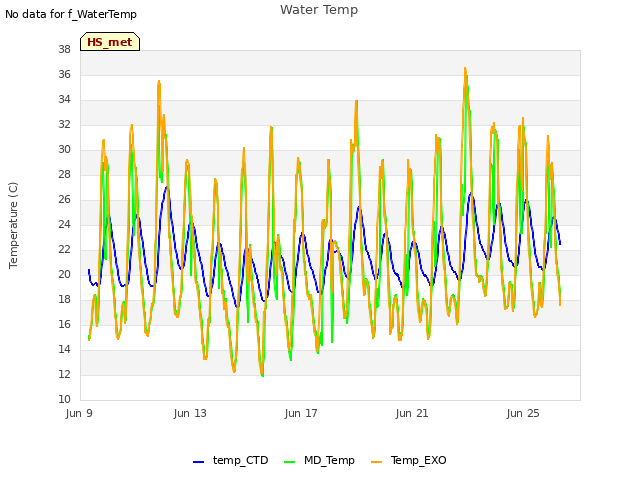Click the 20 y-axis tick label
The width and height of the screenshot is (640, 480).
pyautogui.click(x=64, y=274)
